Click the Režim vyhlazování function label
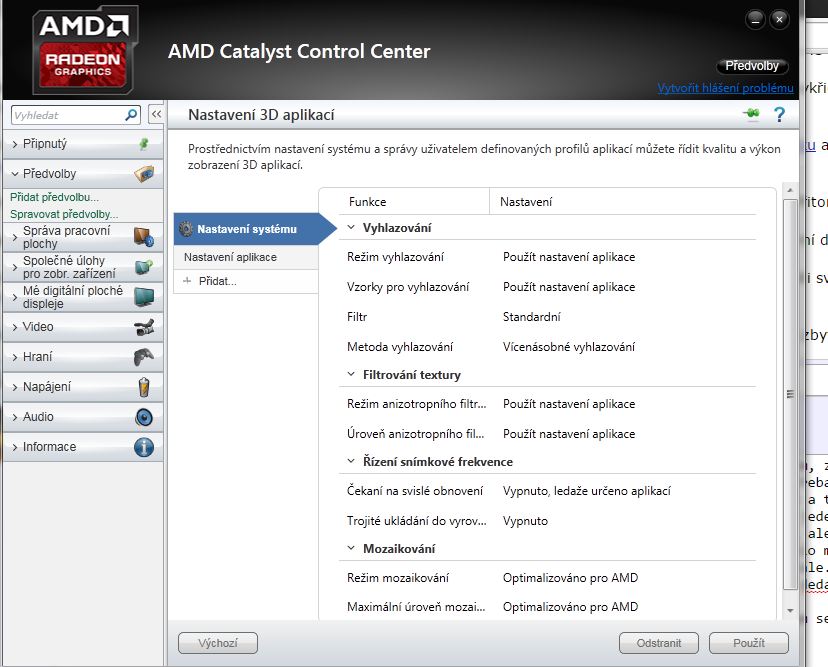The height and width of the screenshot is (667, 828). tap(395, 257)
